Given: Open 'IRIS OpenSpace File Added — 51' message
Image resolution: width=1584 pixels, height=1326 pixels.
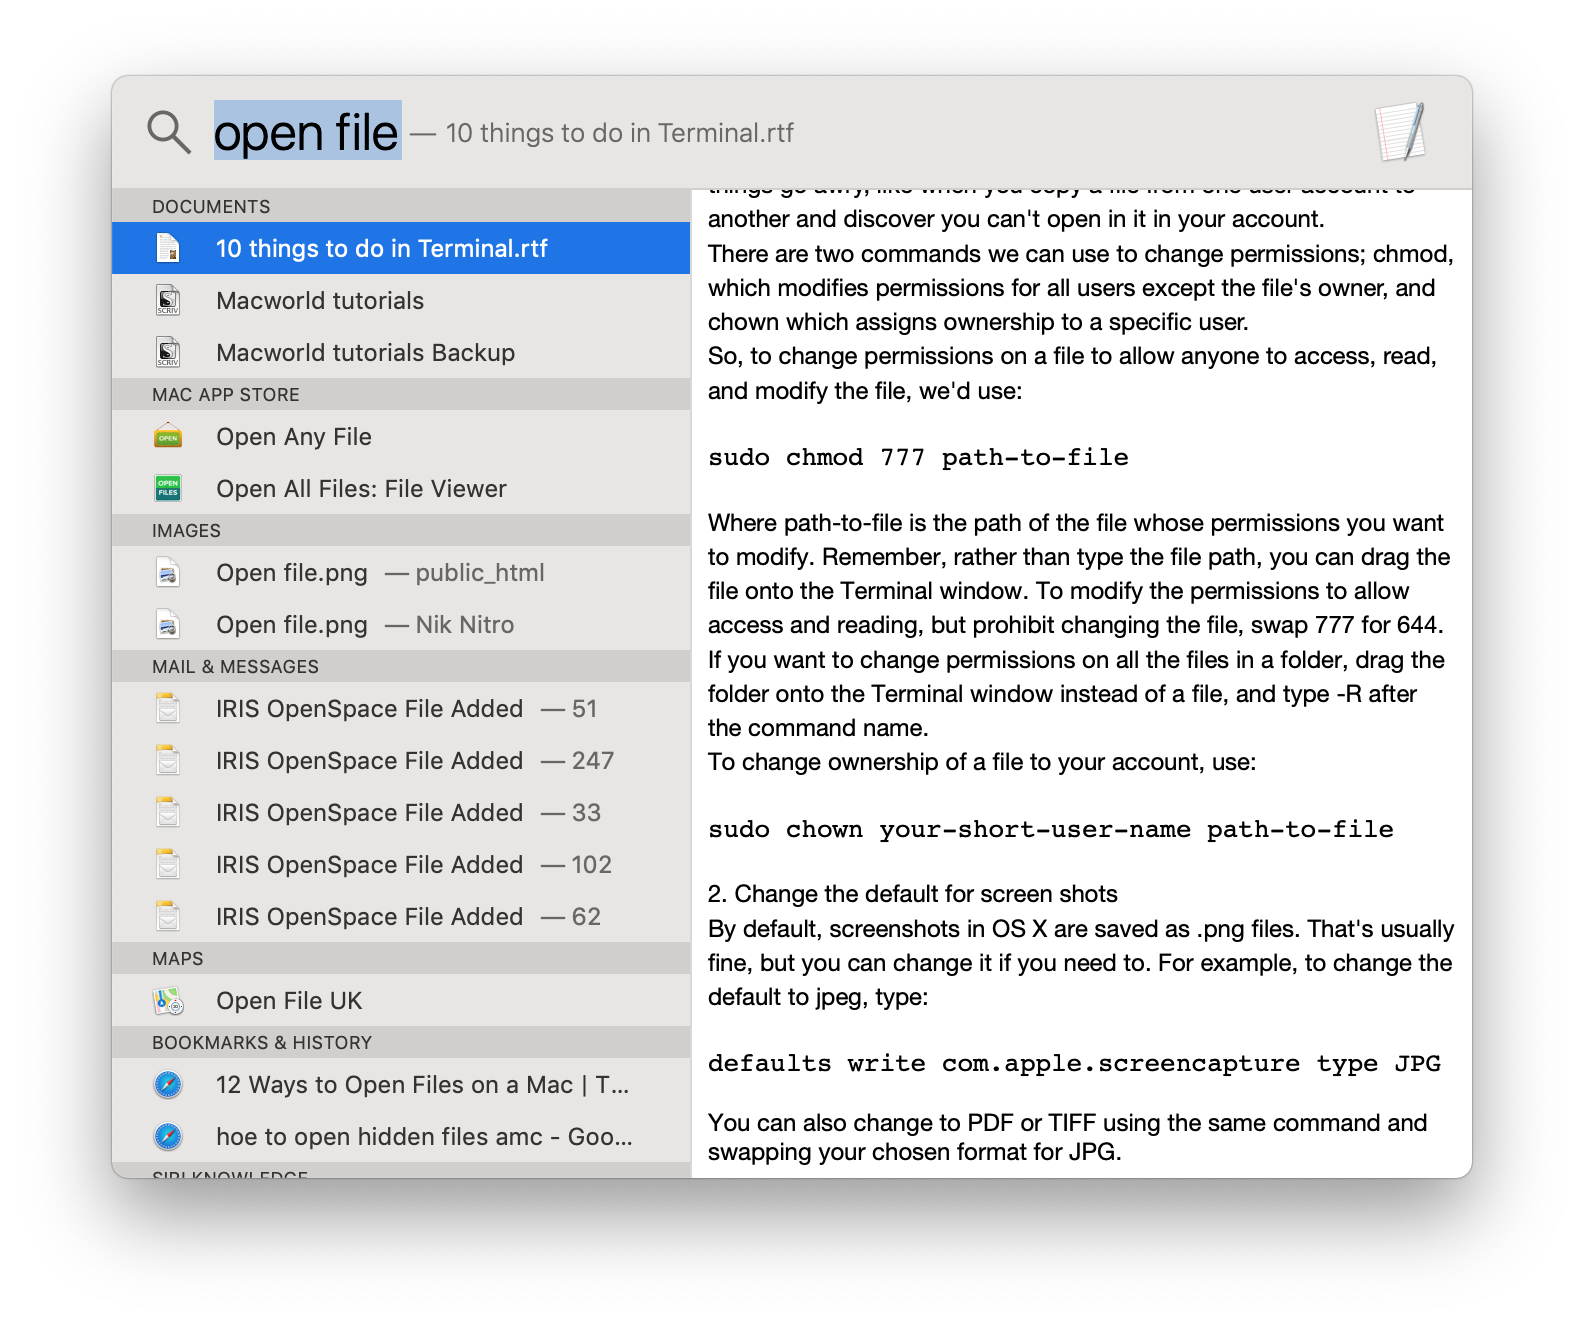Looking at the screenshot, I should pos(401,708).
